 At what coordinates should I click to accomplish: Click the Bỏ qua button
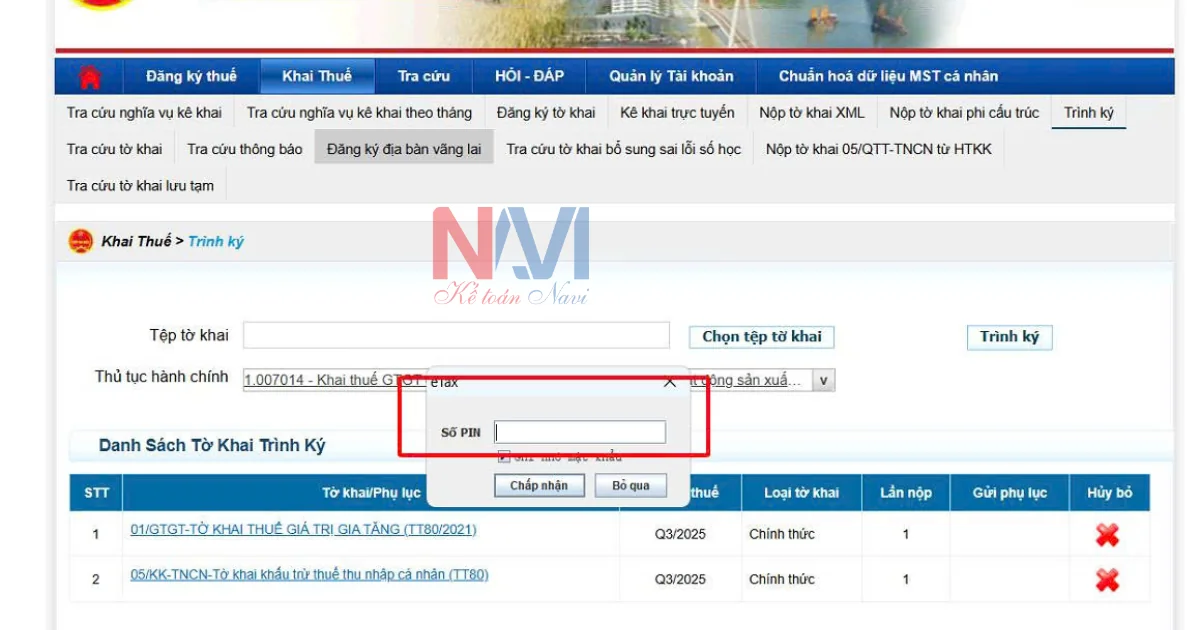pyautogui.click(x=631, y=486)
